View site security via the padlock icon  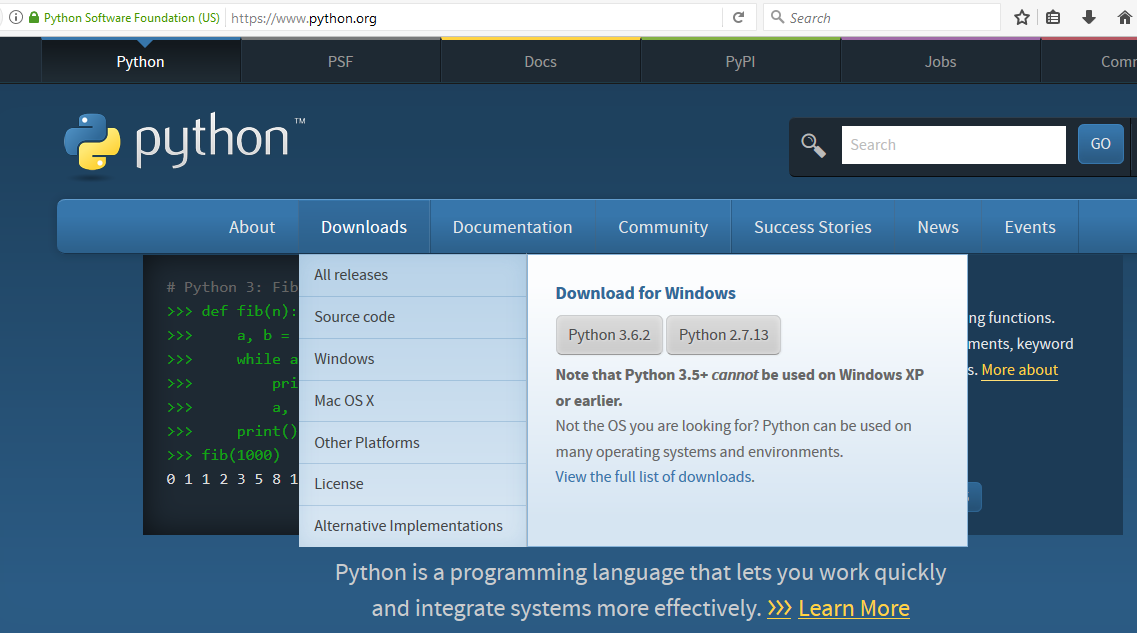(35, 17)
